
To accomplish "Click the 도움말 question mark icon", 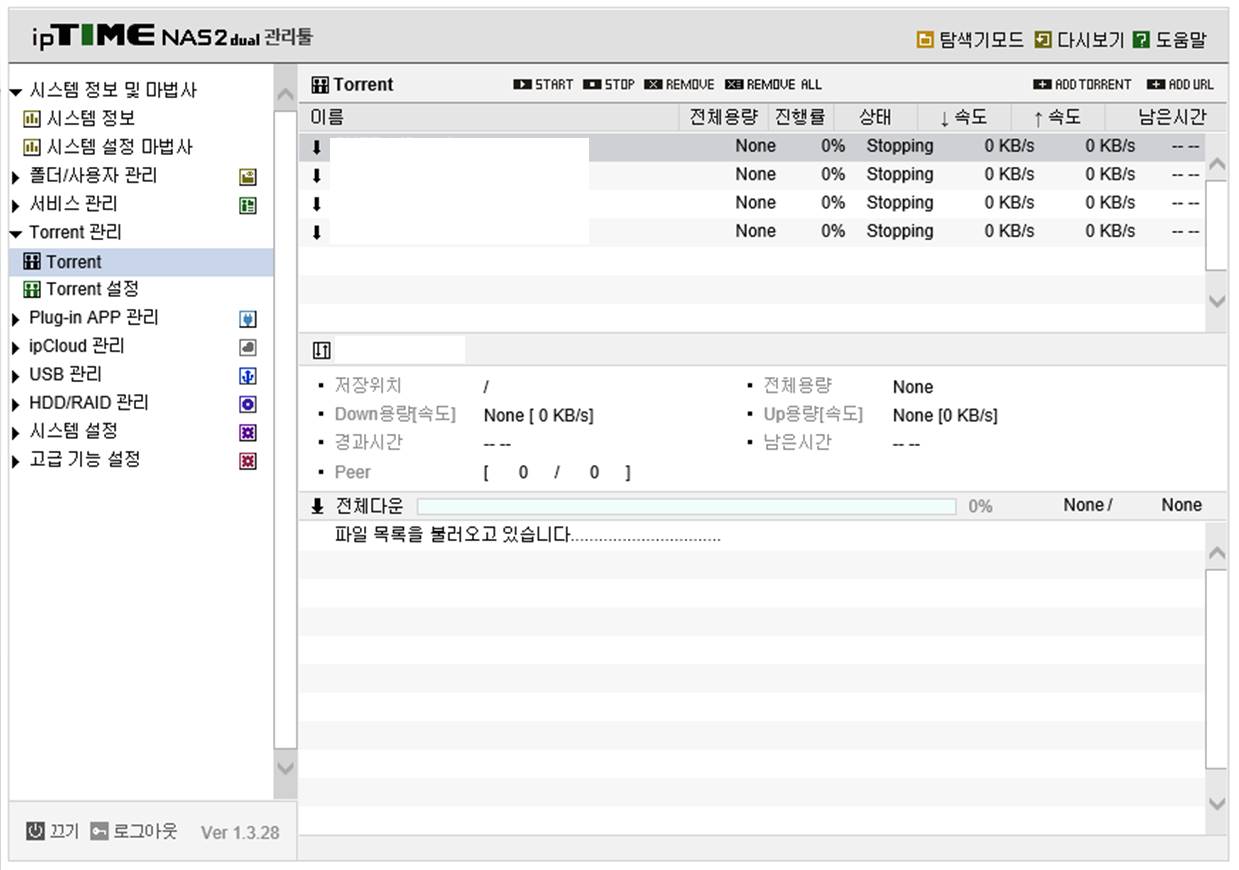I will point(1142,40).
